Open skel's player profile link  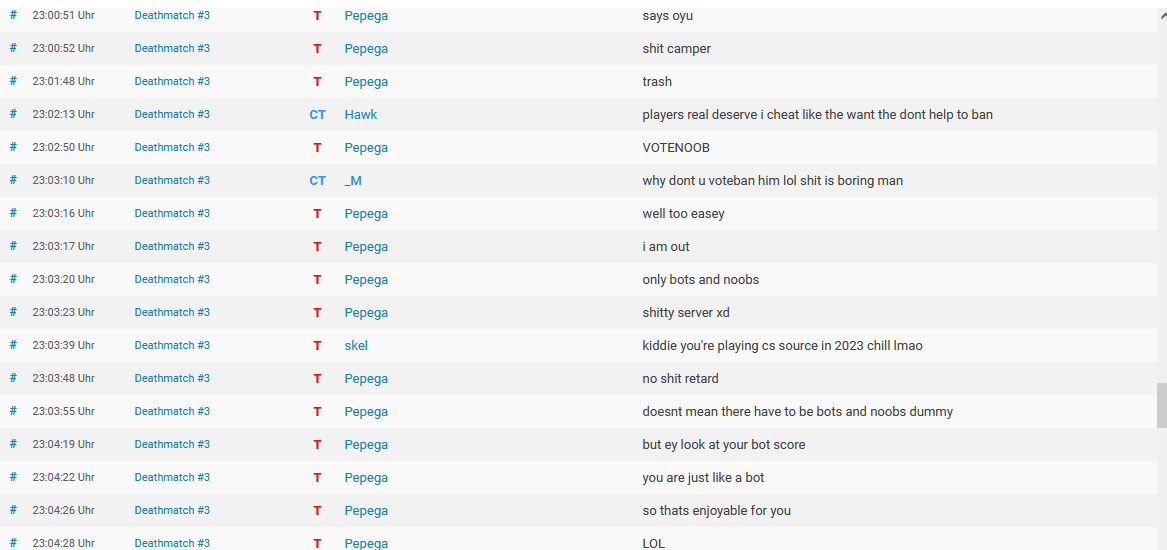pos(356,346)
